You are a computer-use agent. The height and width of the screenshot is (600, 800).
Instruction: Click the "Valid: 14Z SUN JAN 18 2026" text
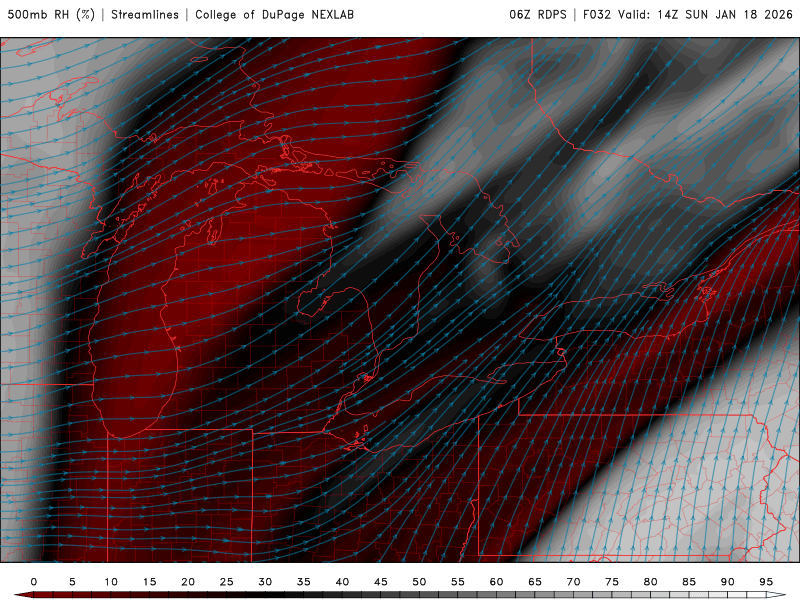point(705,14)
